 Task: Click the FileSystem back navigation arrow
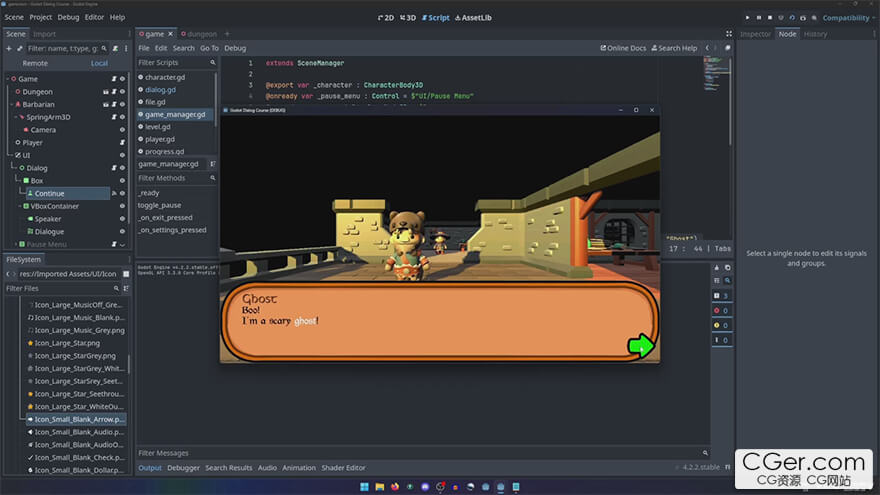click(x=8, y=274)
